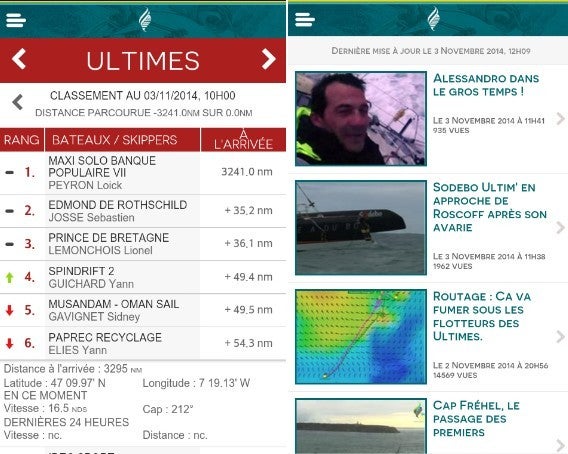Open the Cap Fréhel article via its chevron
Screen dimensions: 568x454
click(560, 445)
